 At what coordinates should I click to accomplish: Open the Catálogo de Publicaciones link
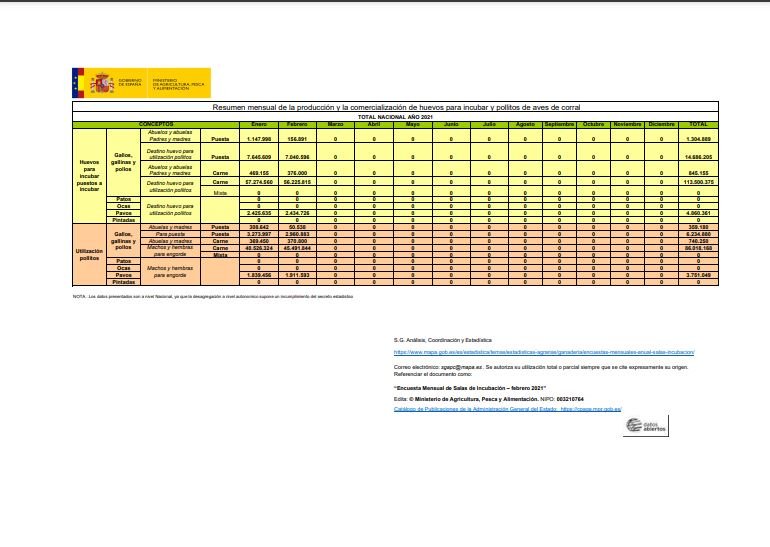point(507,408)
